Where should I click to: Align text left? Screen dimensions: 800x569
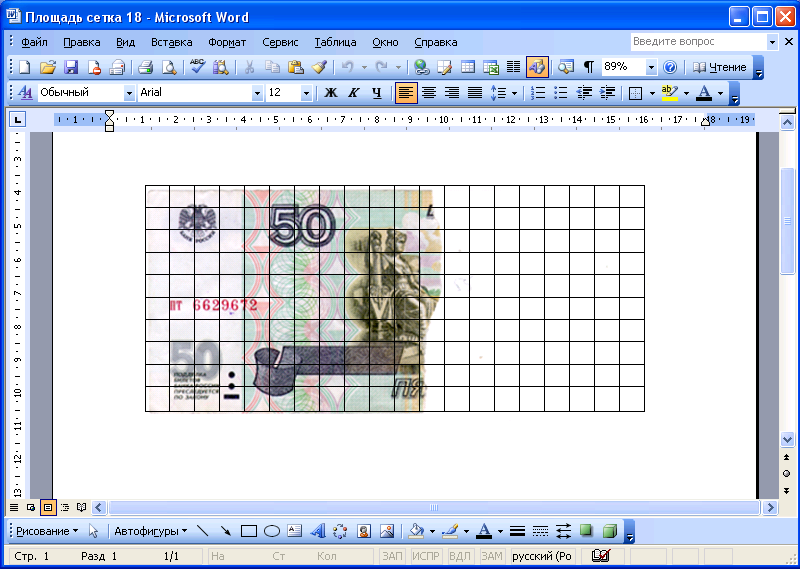pos(406,93)
